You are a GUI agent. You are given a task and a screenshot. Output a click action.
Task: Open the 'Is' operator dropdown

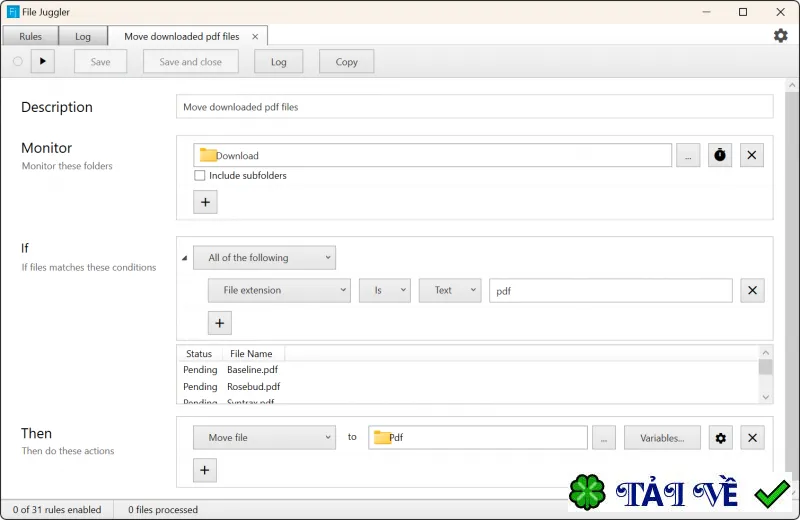click(x=385, y=290)
